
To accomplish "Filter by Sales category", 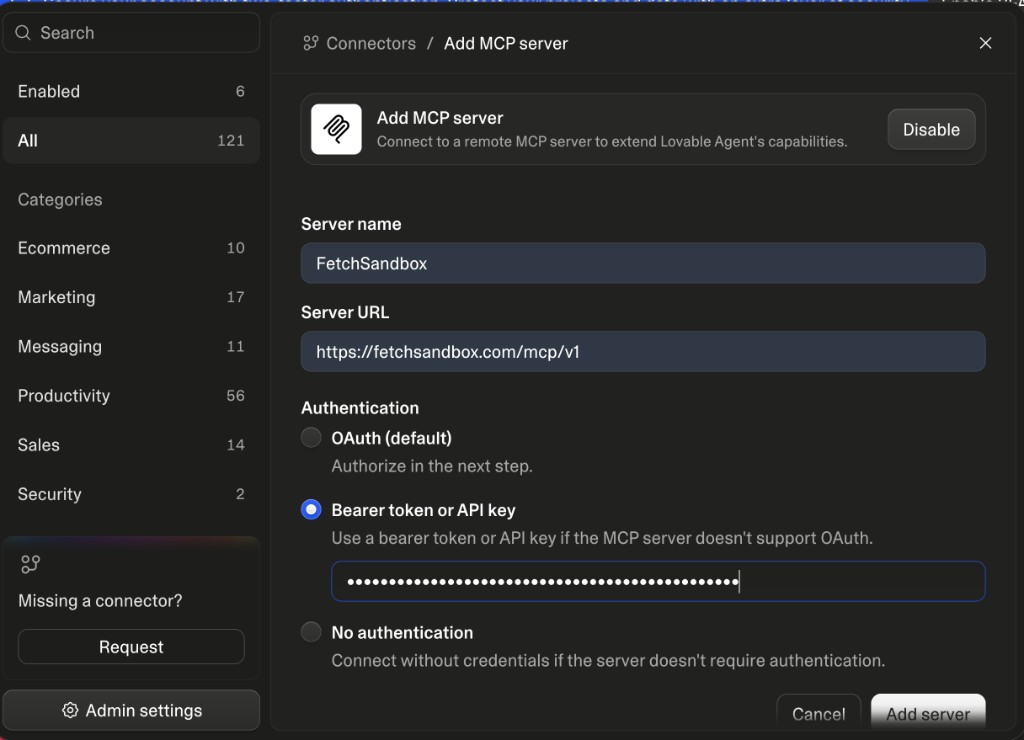I will click(131, 445).
